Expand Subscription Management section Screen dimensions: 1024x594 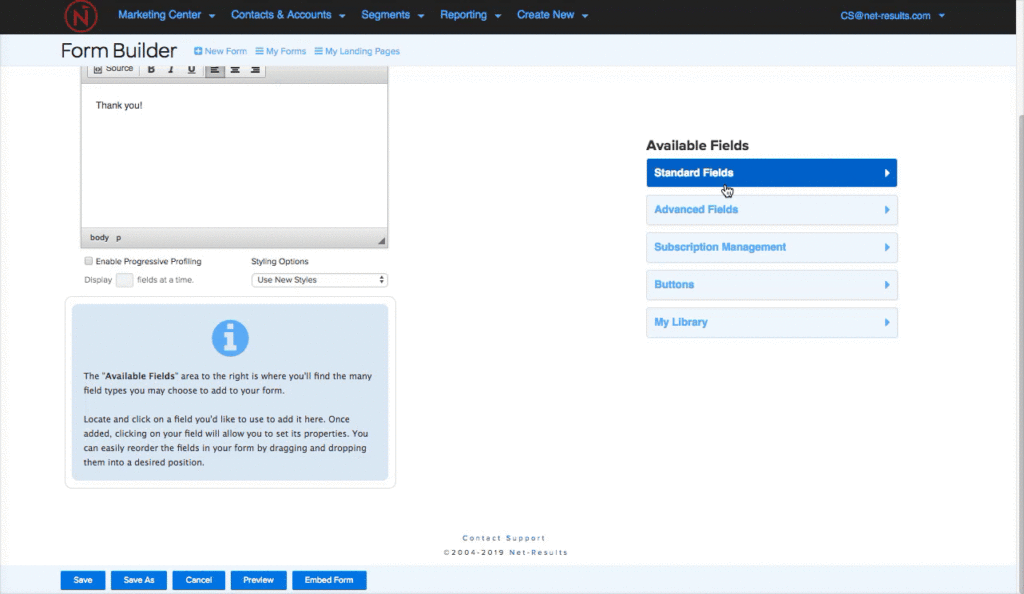point(771,247)
